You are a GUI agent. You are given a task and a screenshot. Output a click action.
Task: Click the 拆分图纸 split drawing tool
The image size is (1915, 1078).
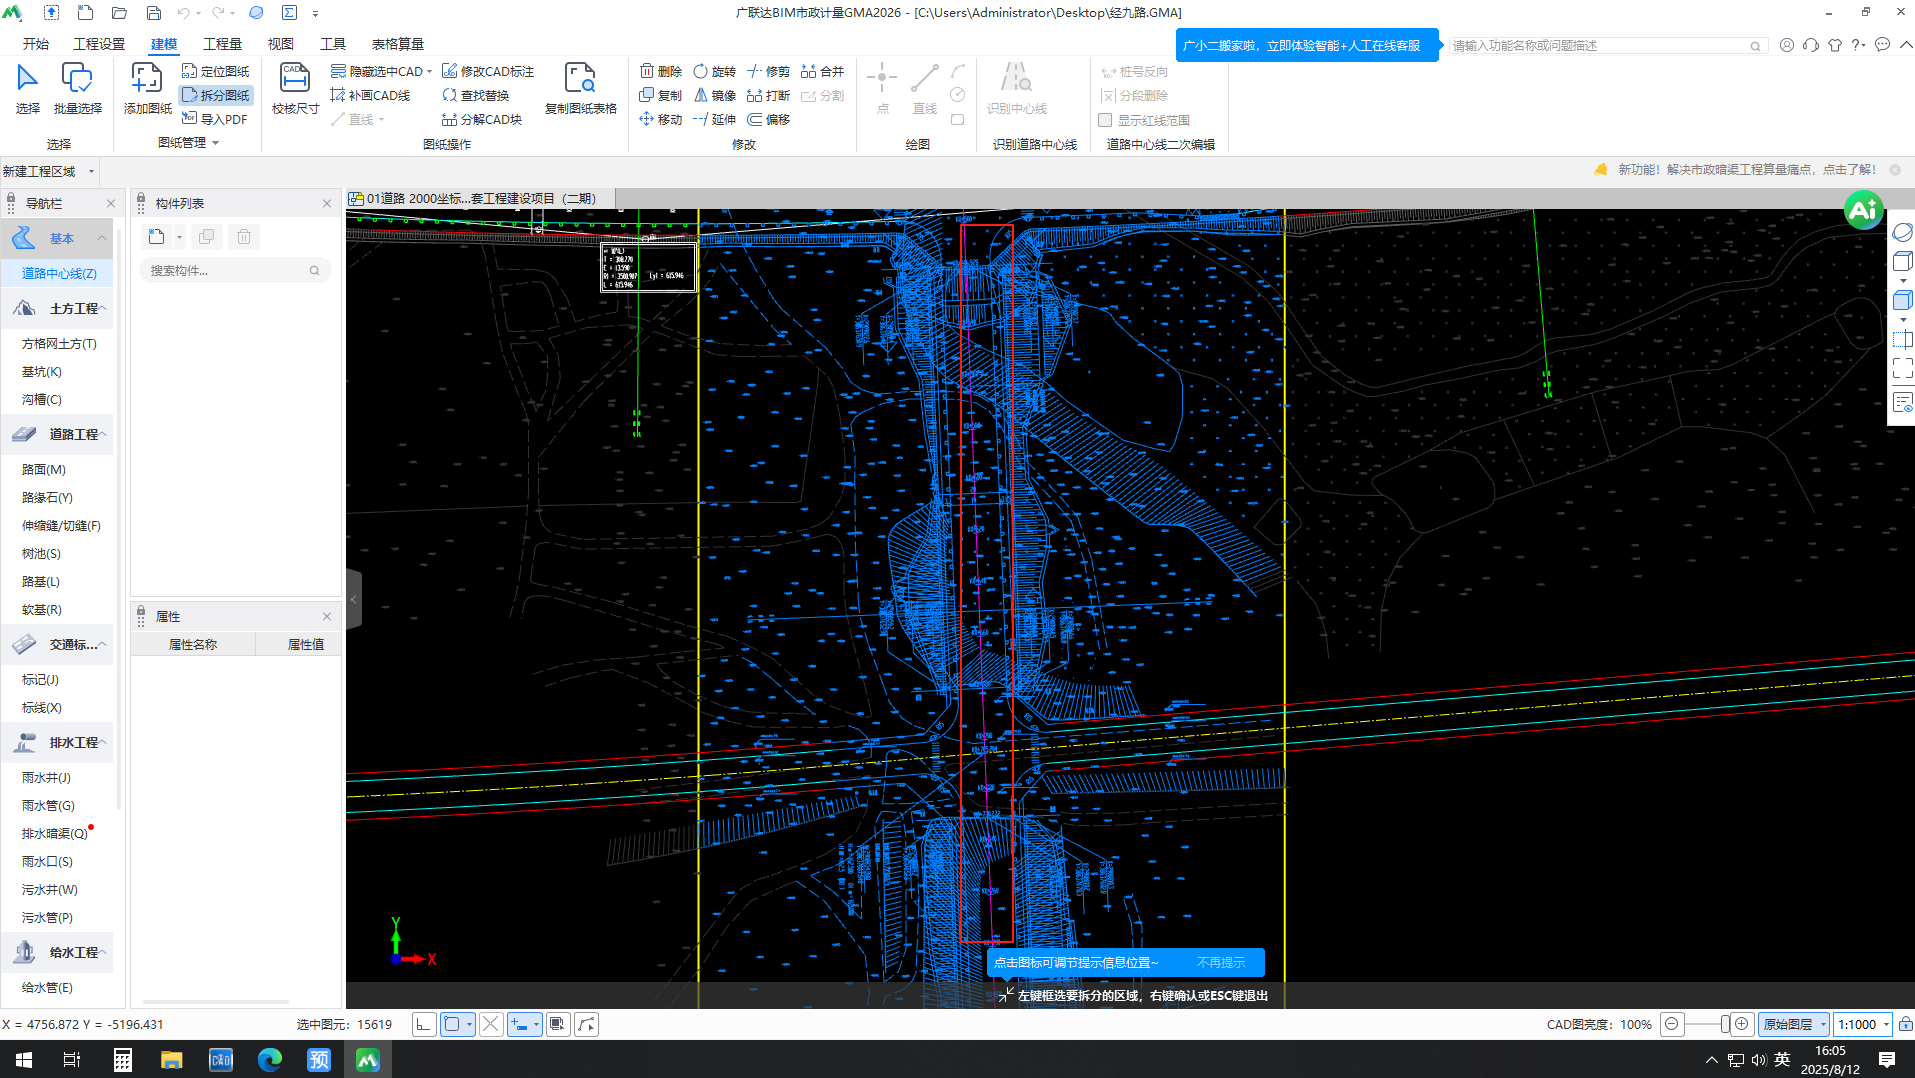(x=215, y=95)
